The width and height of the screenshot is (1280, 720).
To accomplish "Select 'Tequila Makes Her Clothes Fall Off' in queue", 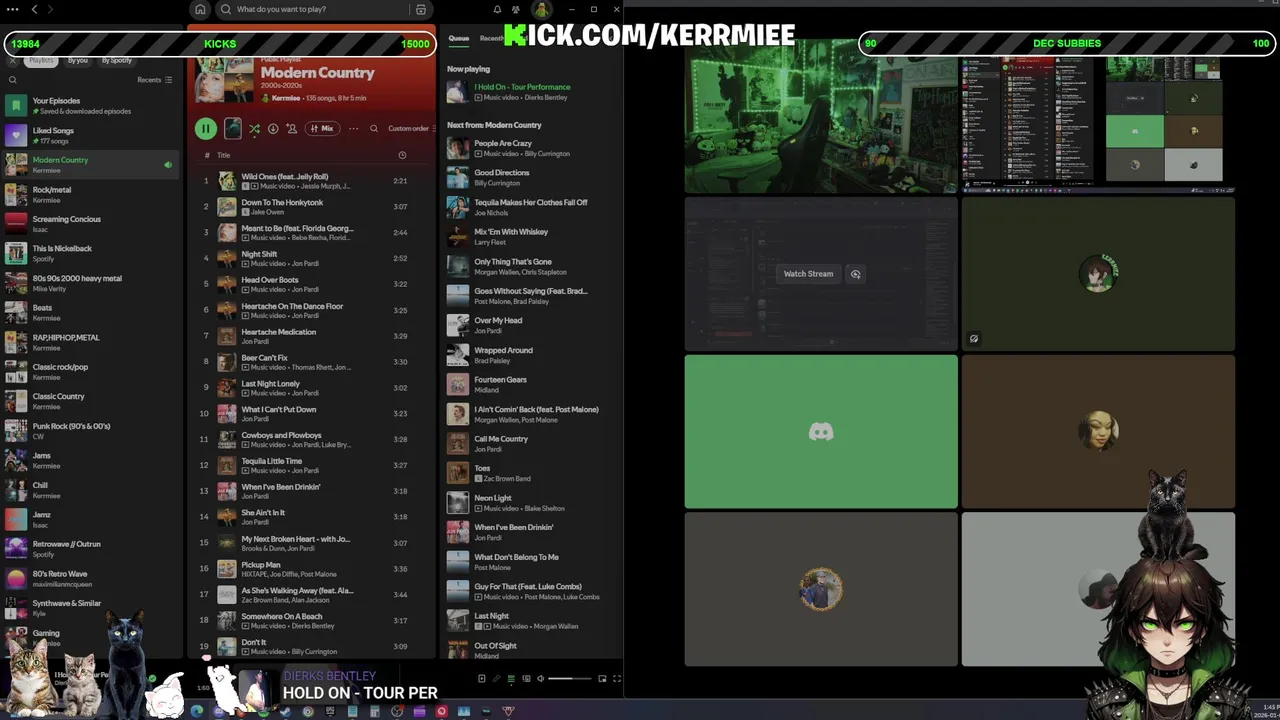I will point(529,207).
